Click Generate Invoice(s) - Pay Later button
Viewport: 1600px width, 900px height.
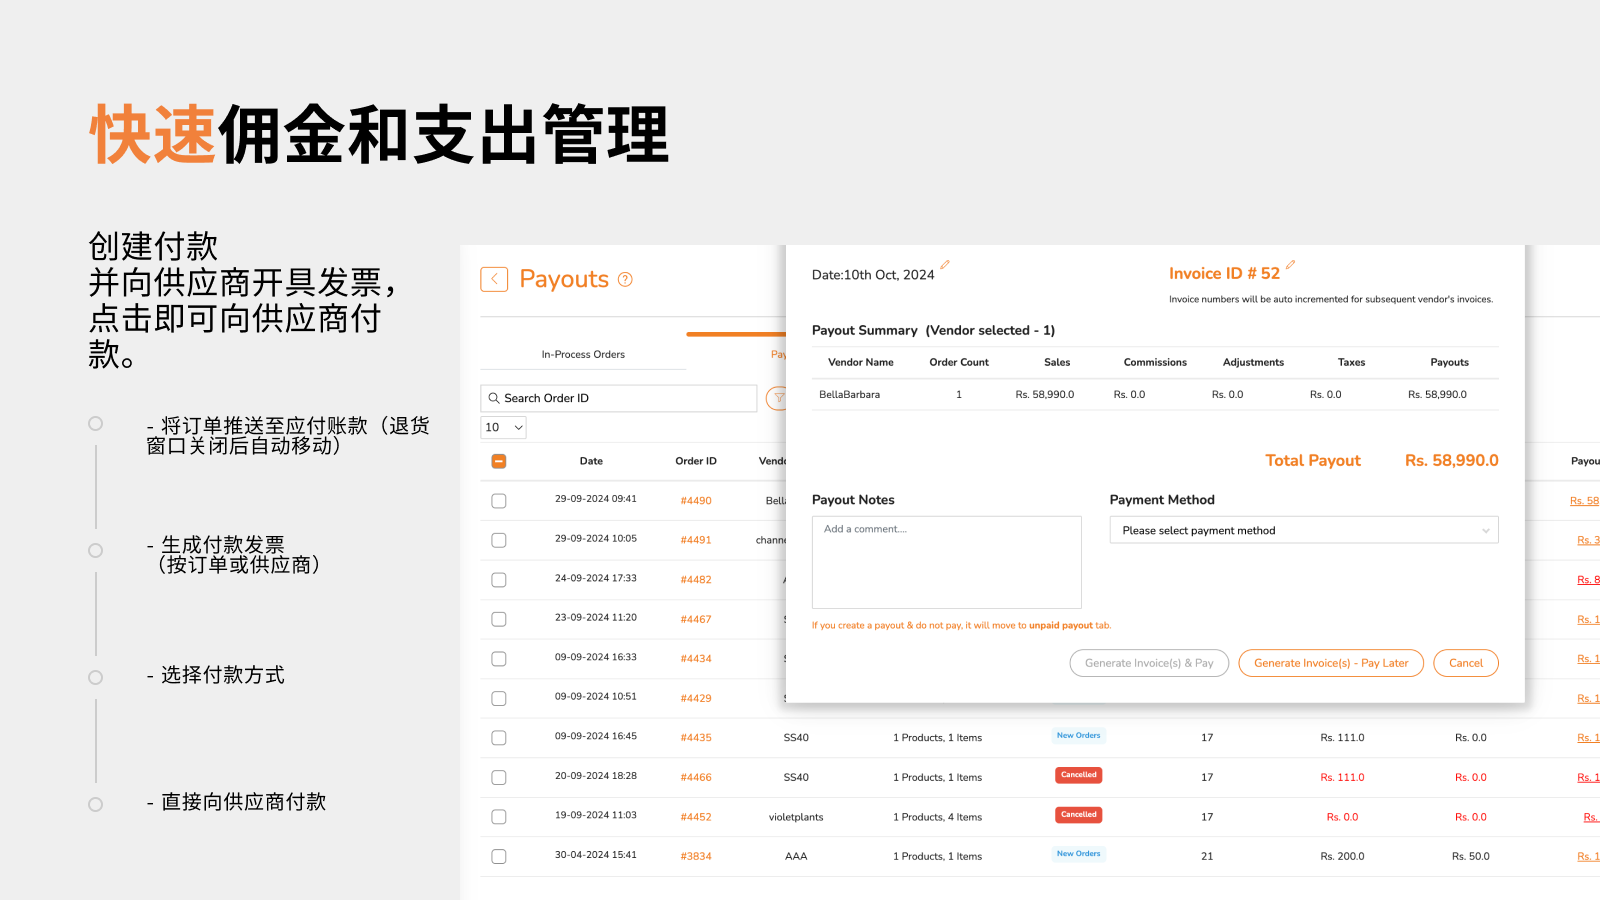pyautogui.click(x=1331, y=663)
